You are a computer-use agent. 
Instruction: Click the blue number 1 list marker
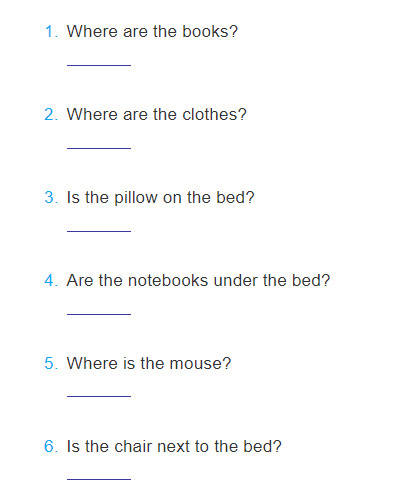tap(51, 32)
